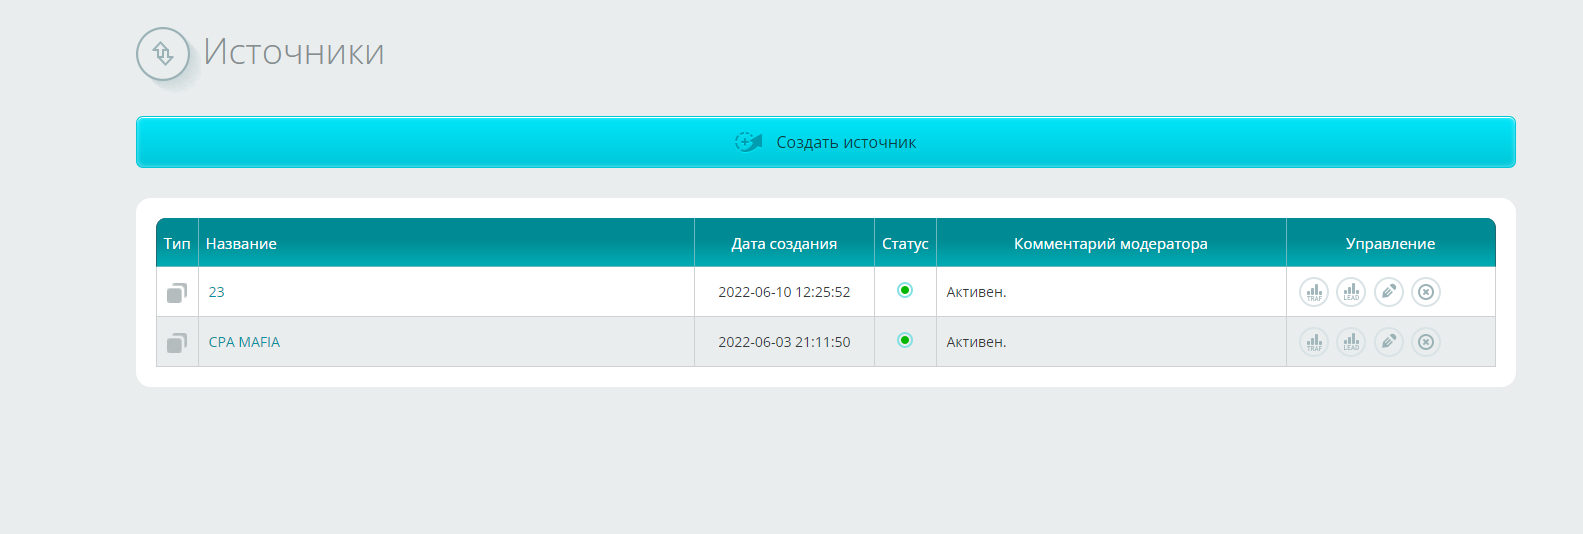The height and width of the screenshot is (534, 1583).
Task: Click Активен comment in CPA MAFIA row
Action: (x=976, y=342)
